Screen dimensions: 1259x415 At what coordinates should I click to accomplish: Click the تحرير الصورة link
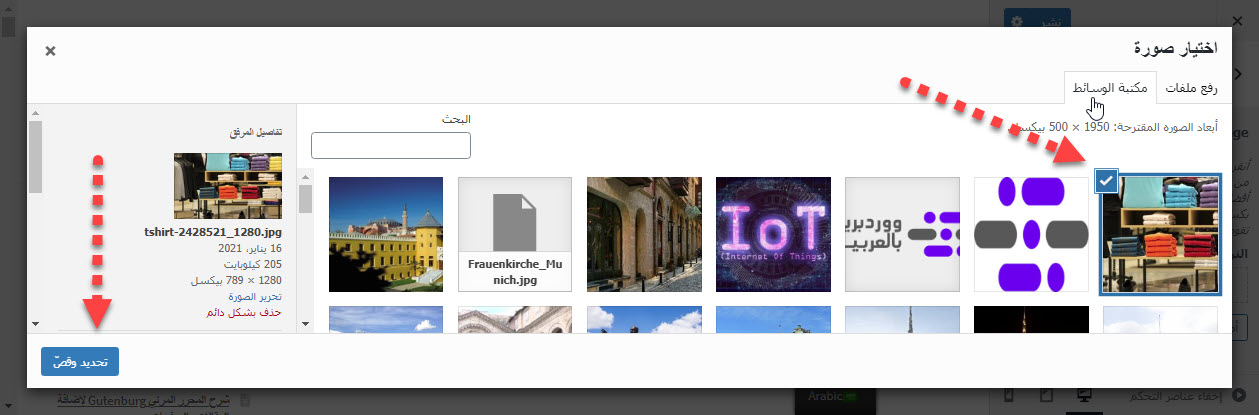coord(257,297)
